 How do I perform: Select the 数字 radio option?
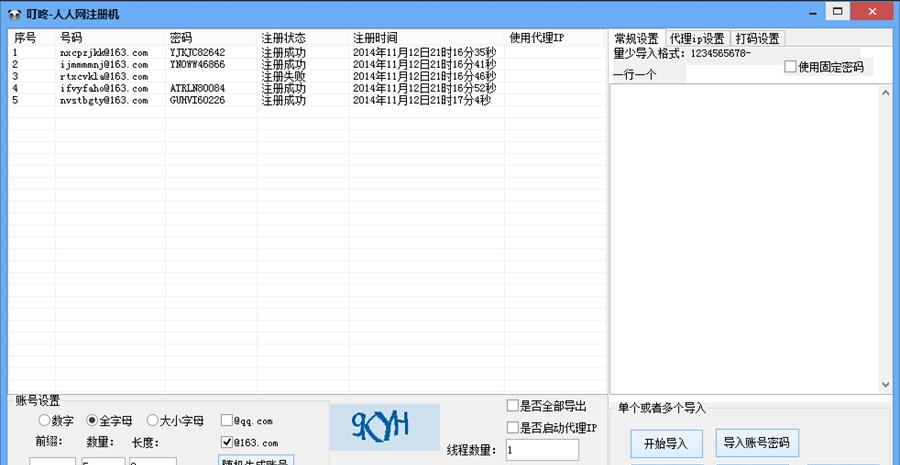(44, 421)
